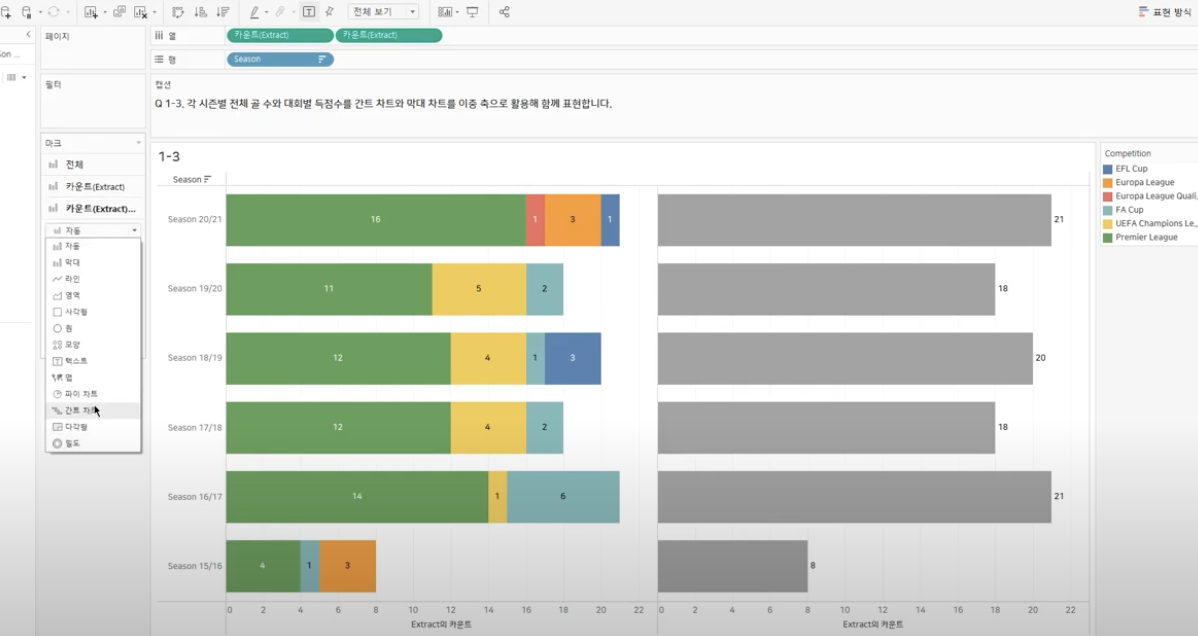Click the swap rows and columns icon

(178, 12)
